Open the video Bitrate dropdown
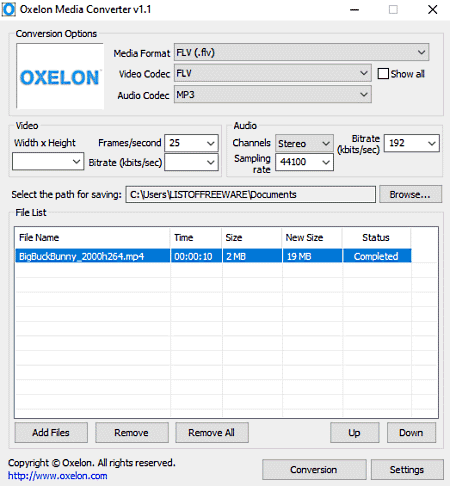450x486 pixels. (x=192, y=162)
